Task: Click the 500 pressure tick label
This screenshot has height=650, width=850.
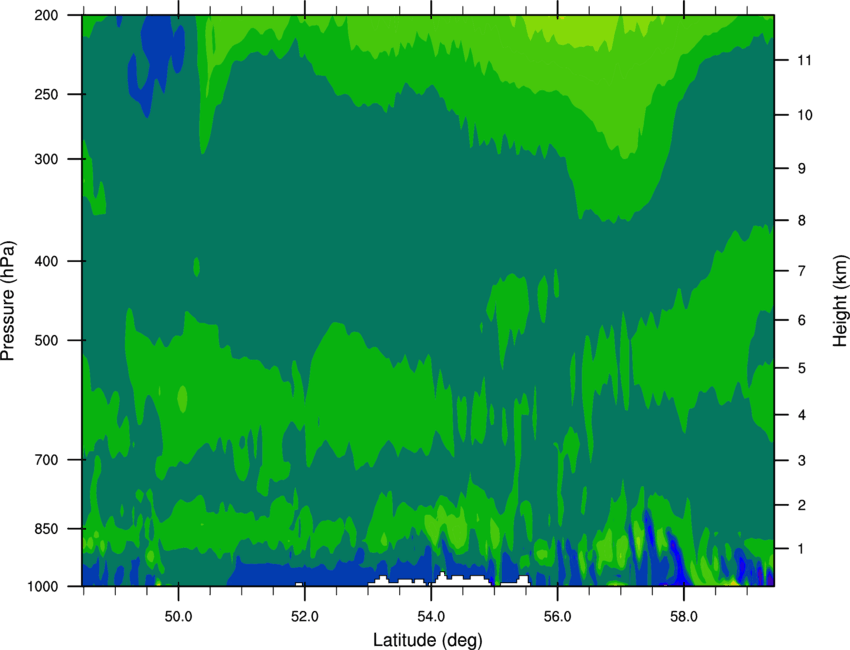Action: [46, 340]
